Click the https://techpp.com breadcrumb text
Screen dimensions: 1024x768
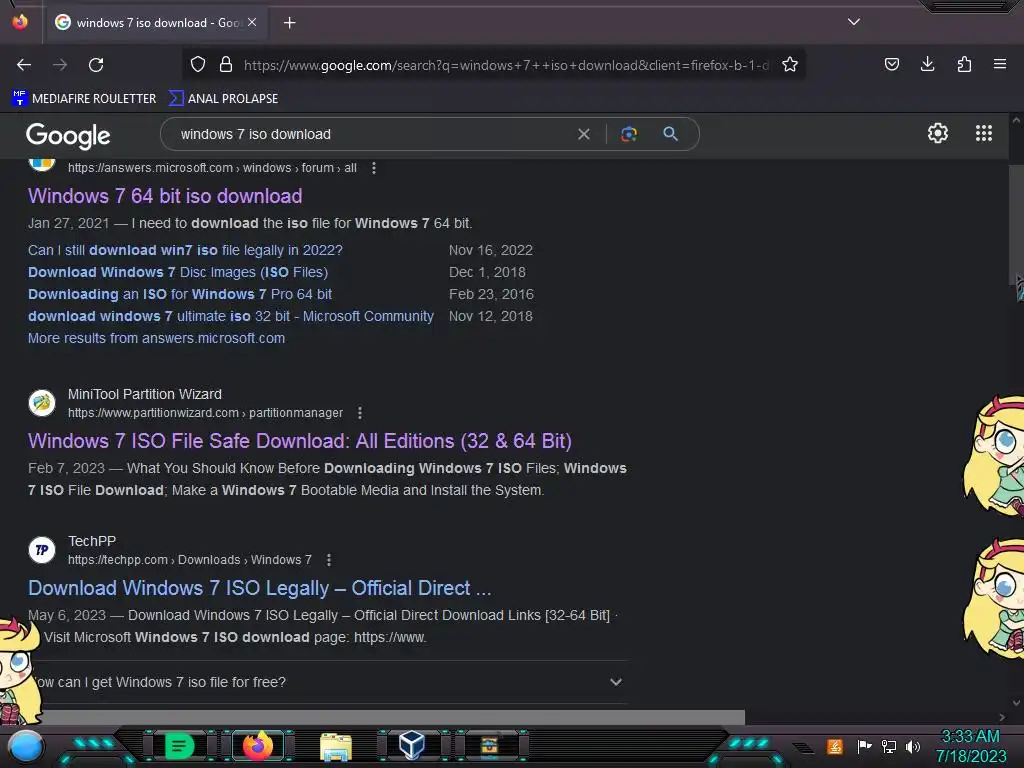(x=118, y=560)
